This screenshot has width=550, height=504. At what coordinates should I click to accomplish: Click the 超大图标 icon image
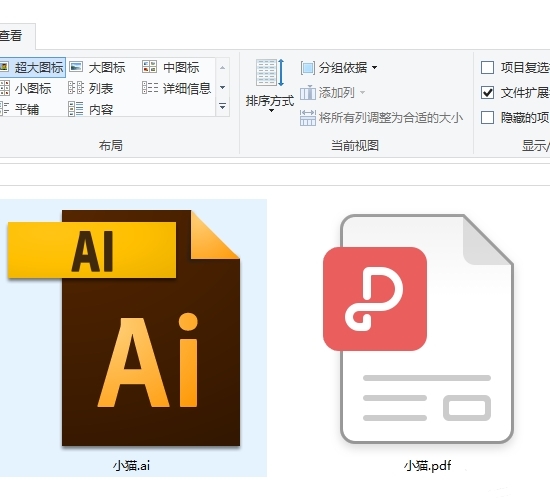(x=4, y=67)
